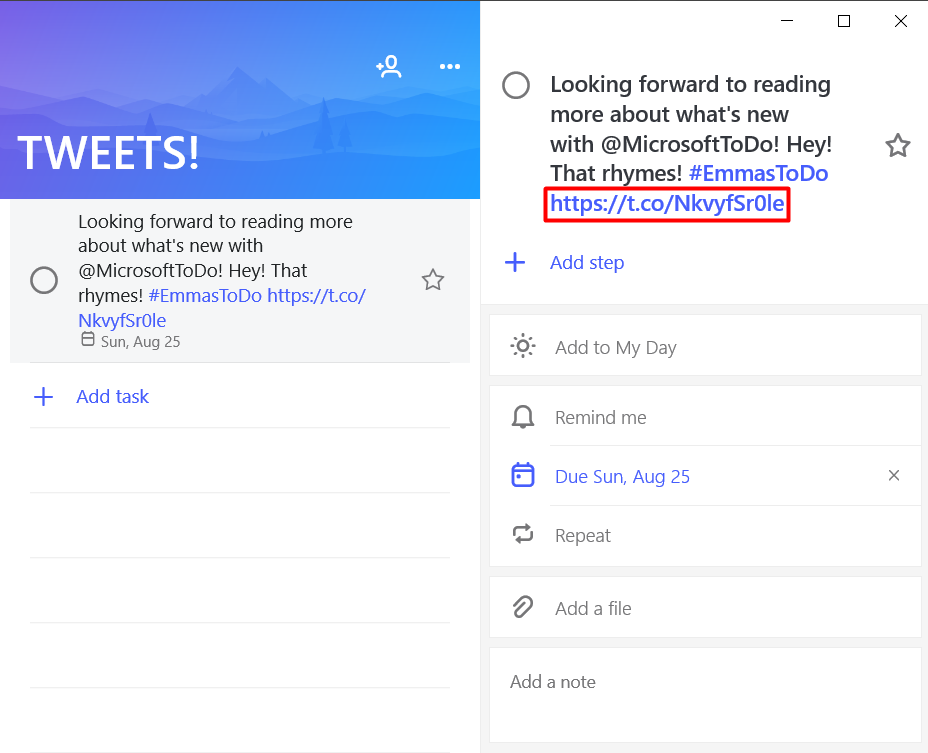The height and width of the screenshot is (753, 928).
Task: Open the https://t.co/NkvyfSr0le link in details
Action: tap(667, 204)
